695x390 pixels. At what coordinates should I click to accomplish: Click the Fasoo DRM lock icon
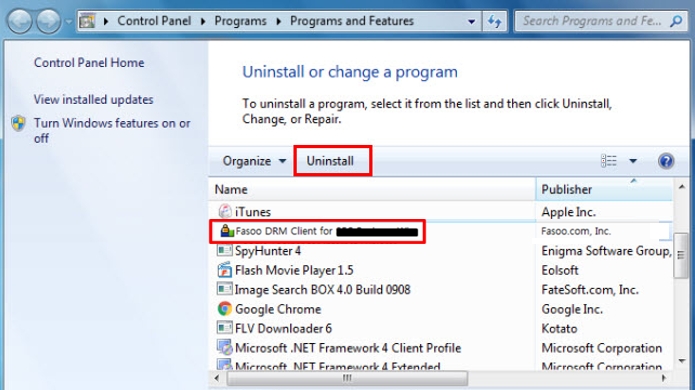click(x=226, y=230)
